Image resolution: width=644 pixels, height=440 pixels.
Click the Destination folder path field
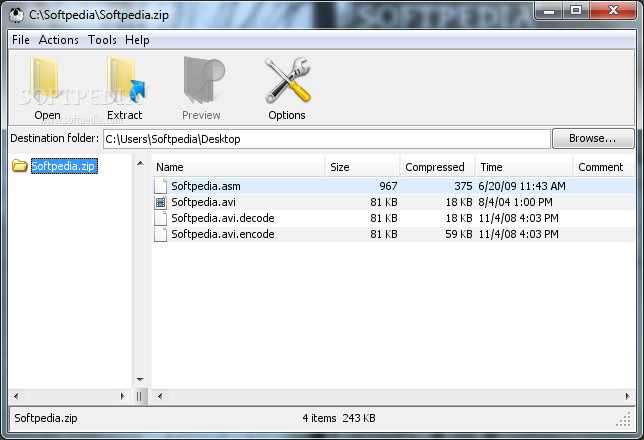327,139
